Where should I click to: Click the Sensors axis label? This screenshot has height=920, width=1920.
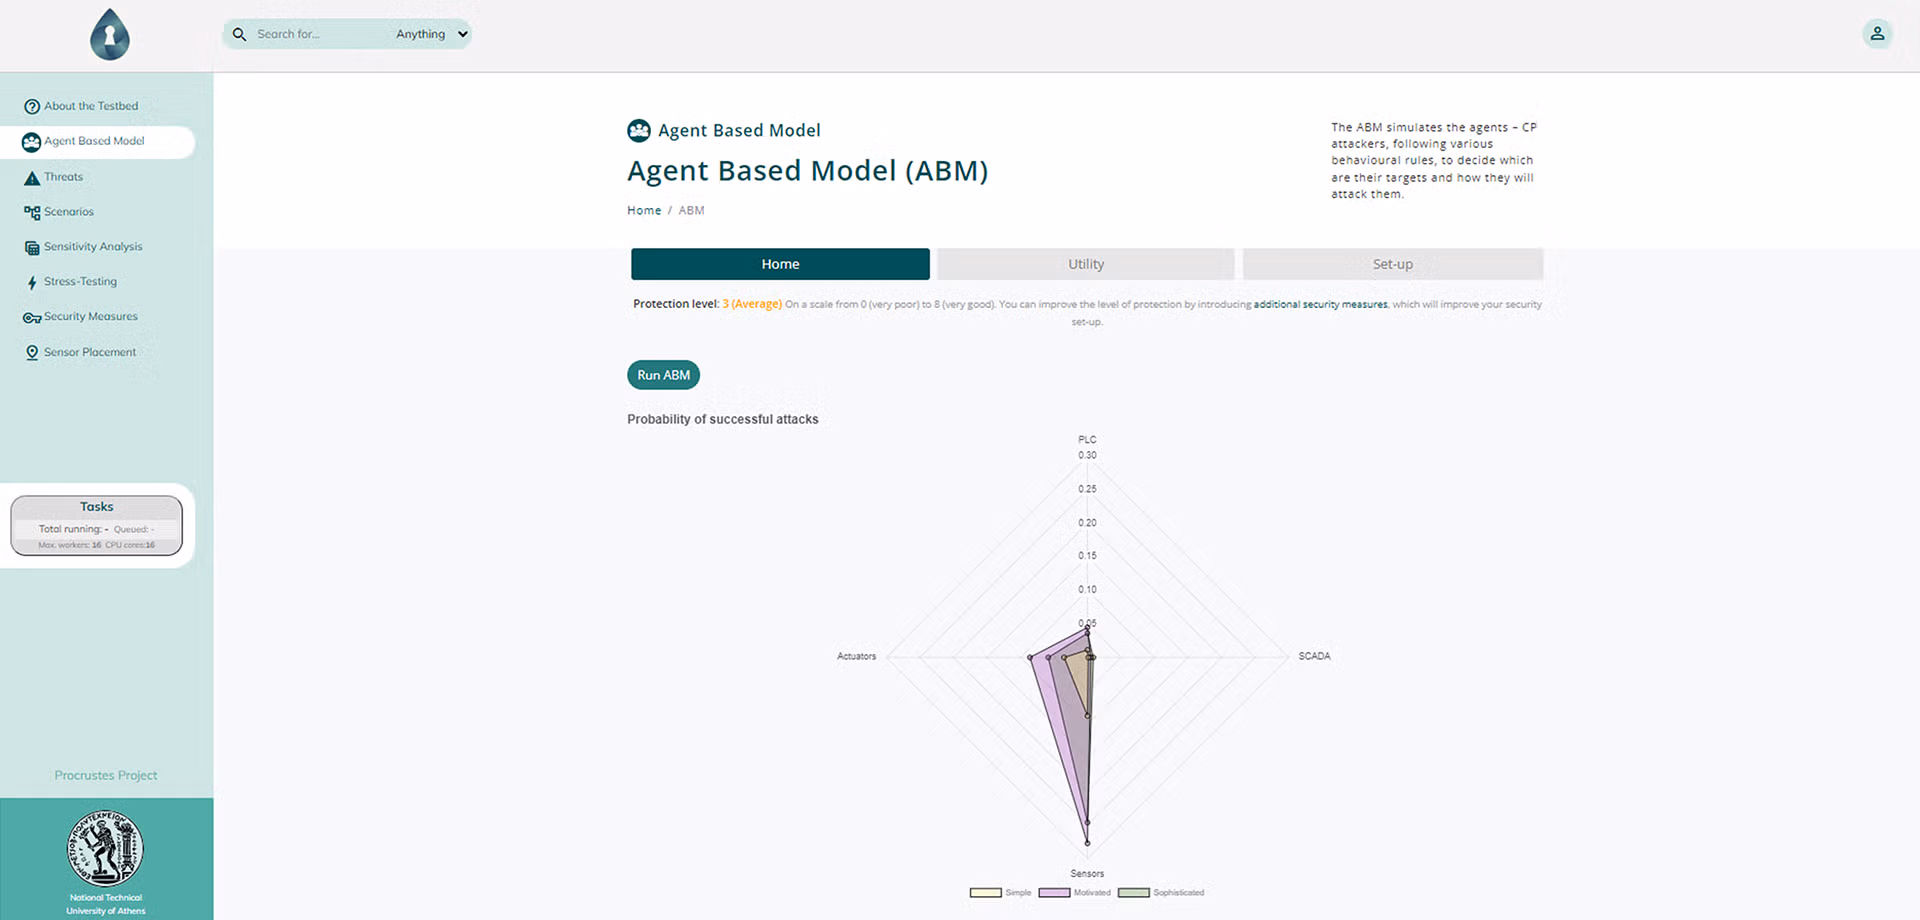pos(1087,874)
